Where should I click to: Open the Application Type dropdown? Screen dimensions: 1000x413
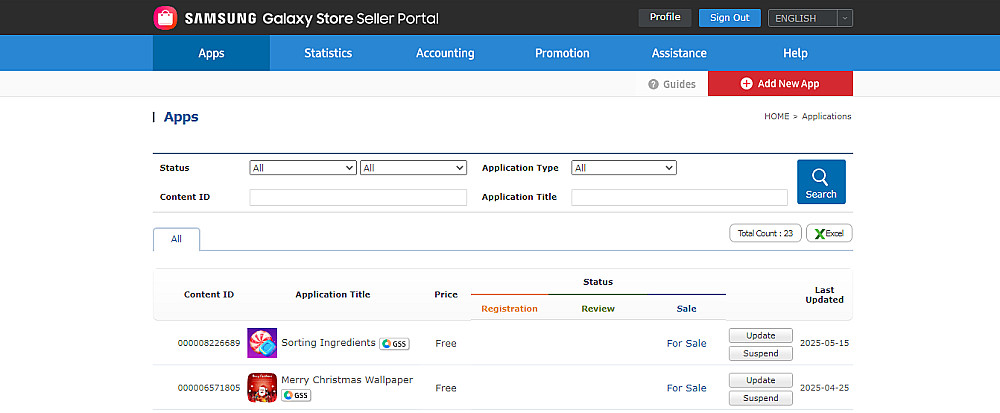pyautogui.click(x=624, y=168)
